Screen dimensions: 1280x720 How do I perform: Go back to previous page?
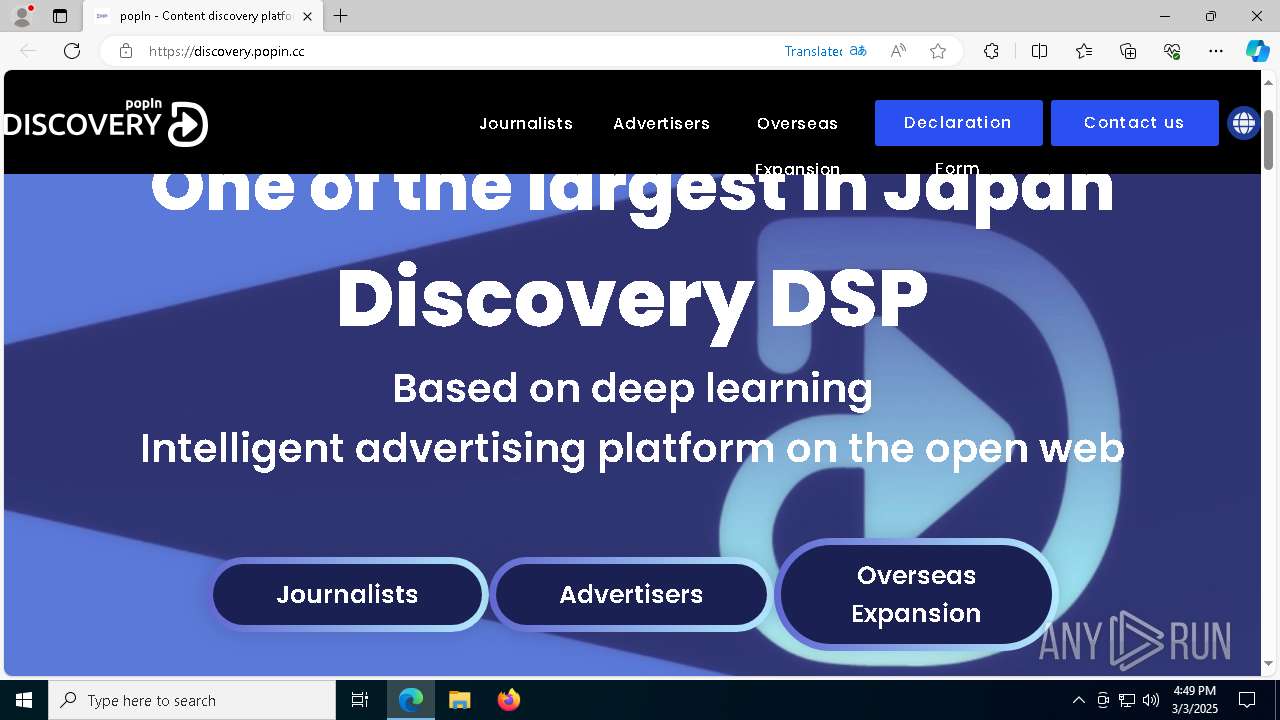click(28, 51)
